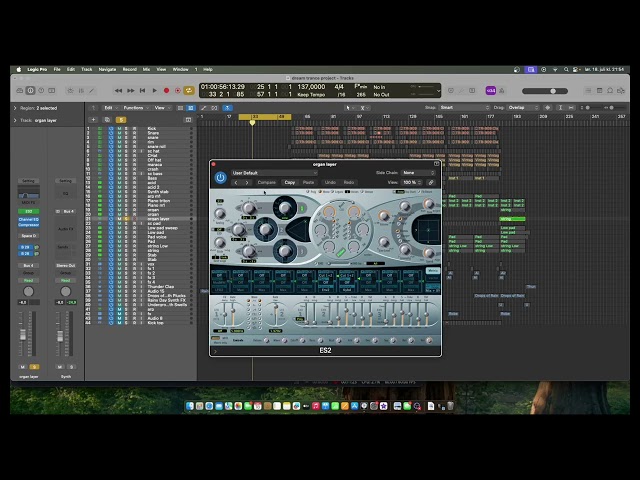Open the ES2 User Default preset dropdown
The height and width of the screenshot is (480, 640).
point(274,173)
